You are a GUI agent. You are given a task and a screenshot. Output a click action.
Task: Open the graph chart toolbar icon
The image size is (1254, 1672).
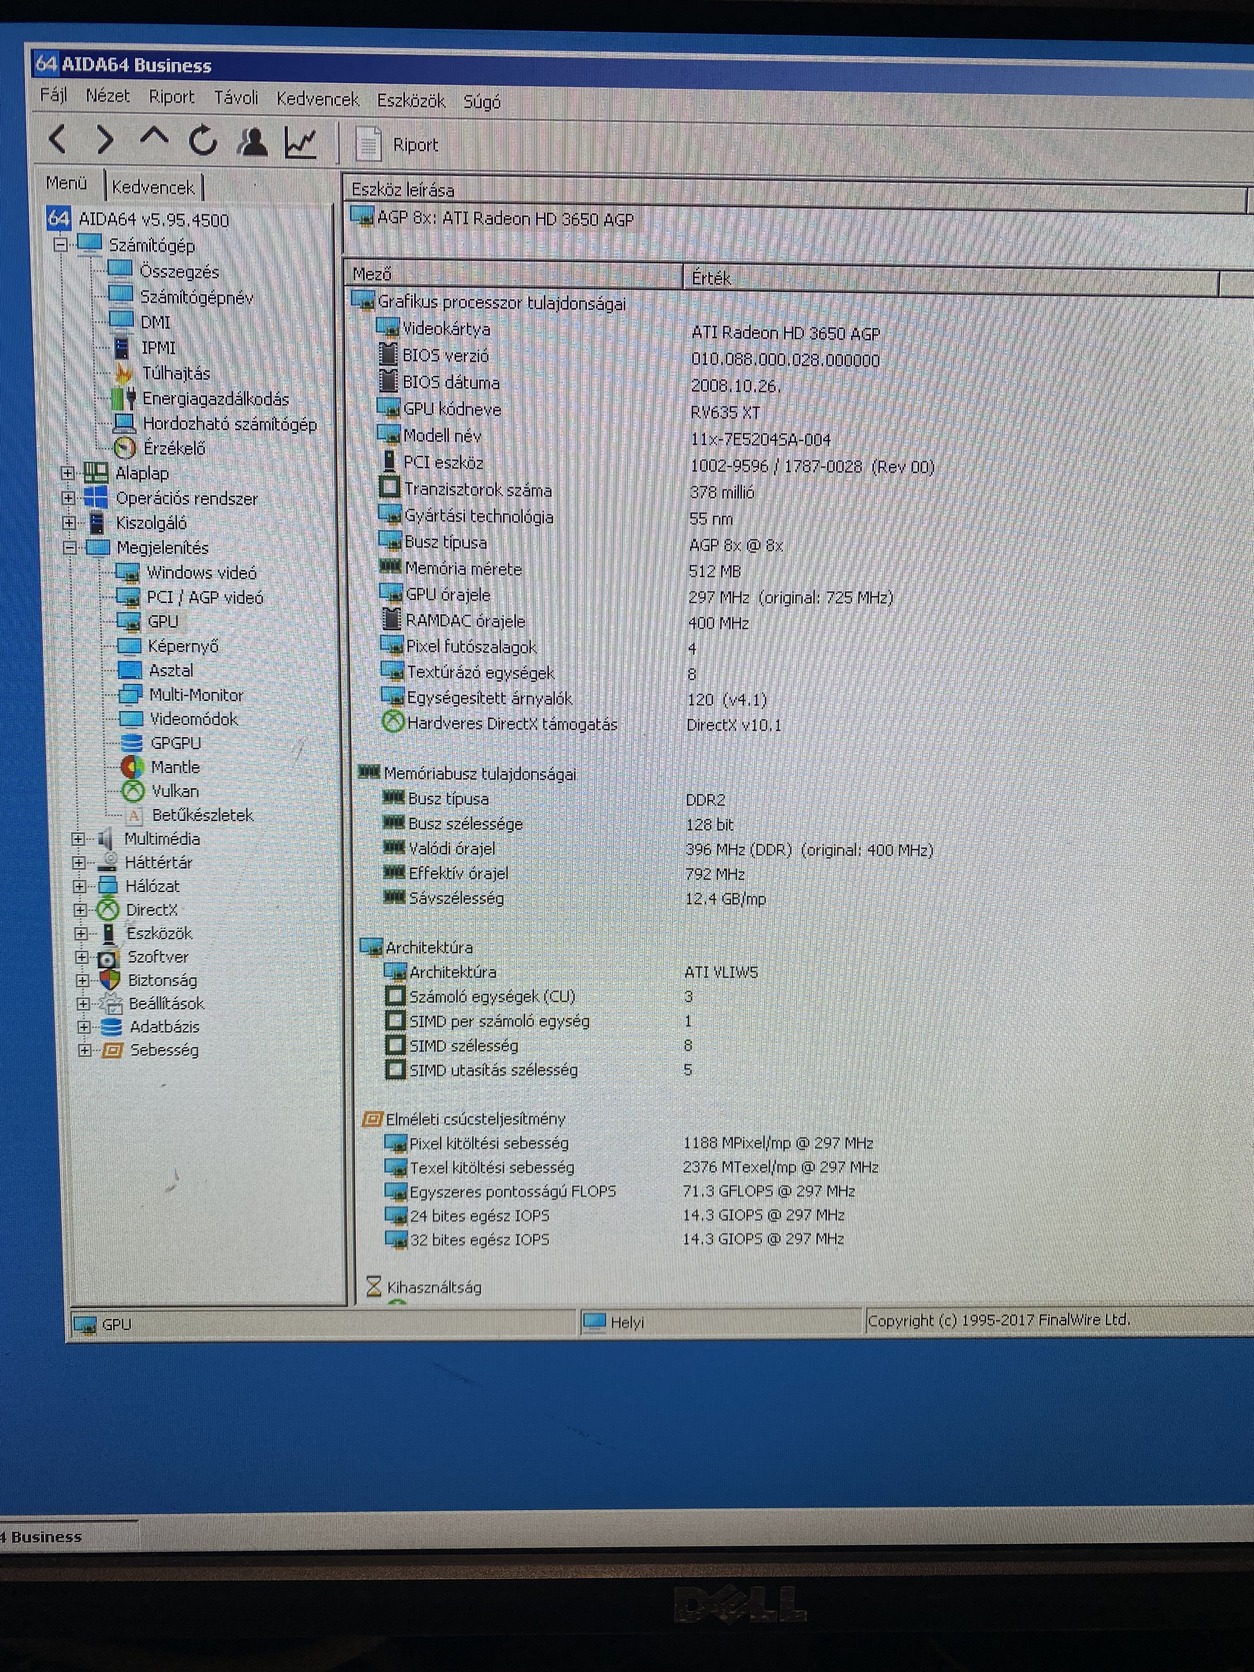(301, 143)
